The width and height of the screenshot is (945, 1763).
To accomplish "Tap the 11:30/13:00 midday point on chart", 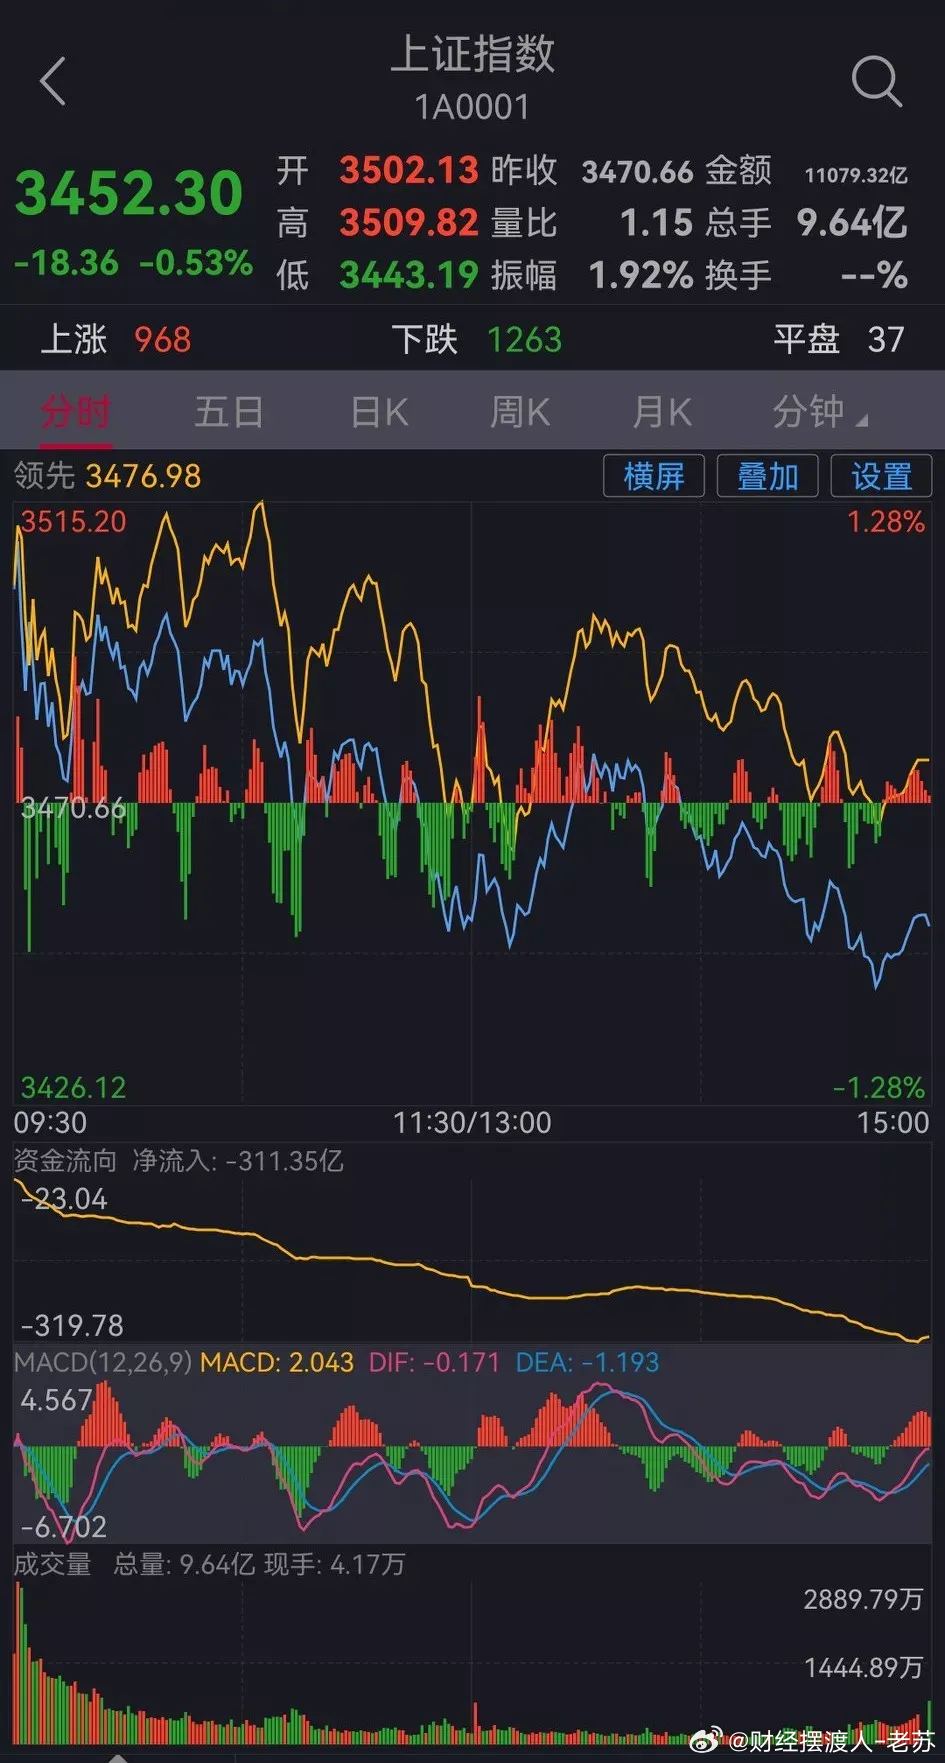I will 471,1122.
